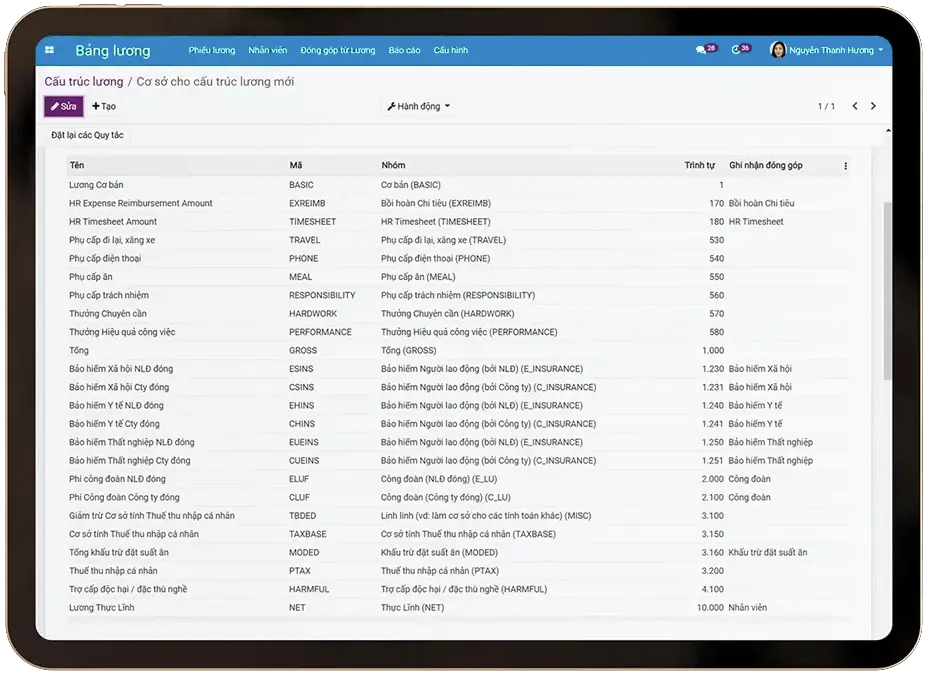Sort table by Trình tự column header
Screen dimensions: 926x673
click(x=699, y=165)
